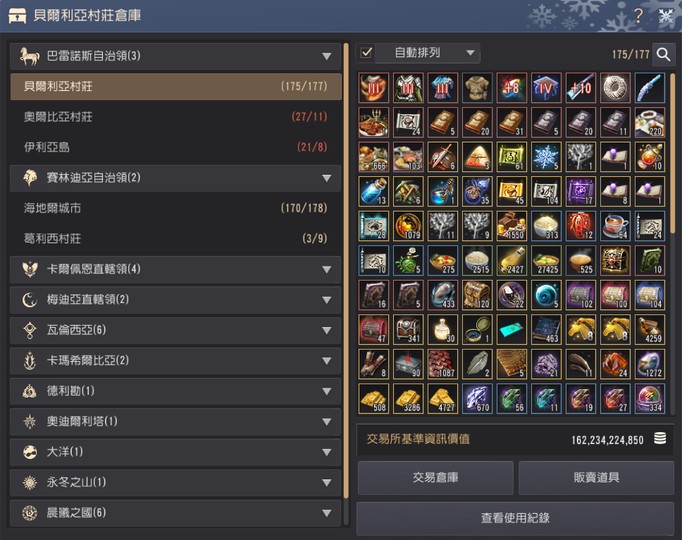Screen dimensions: 682x540
Task: Toggle the 自動排列 checkbox
Action: coord(366,53)
